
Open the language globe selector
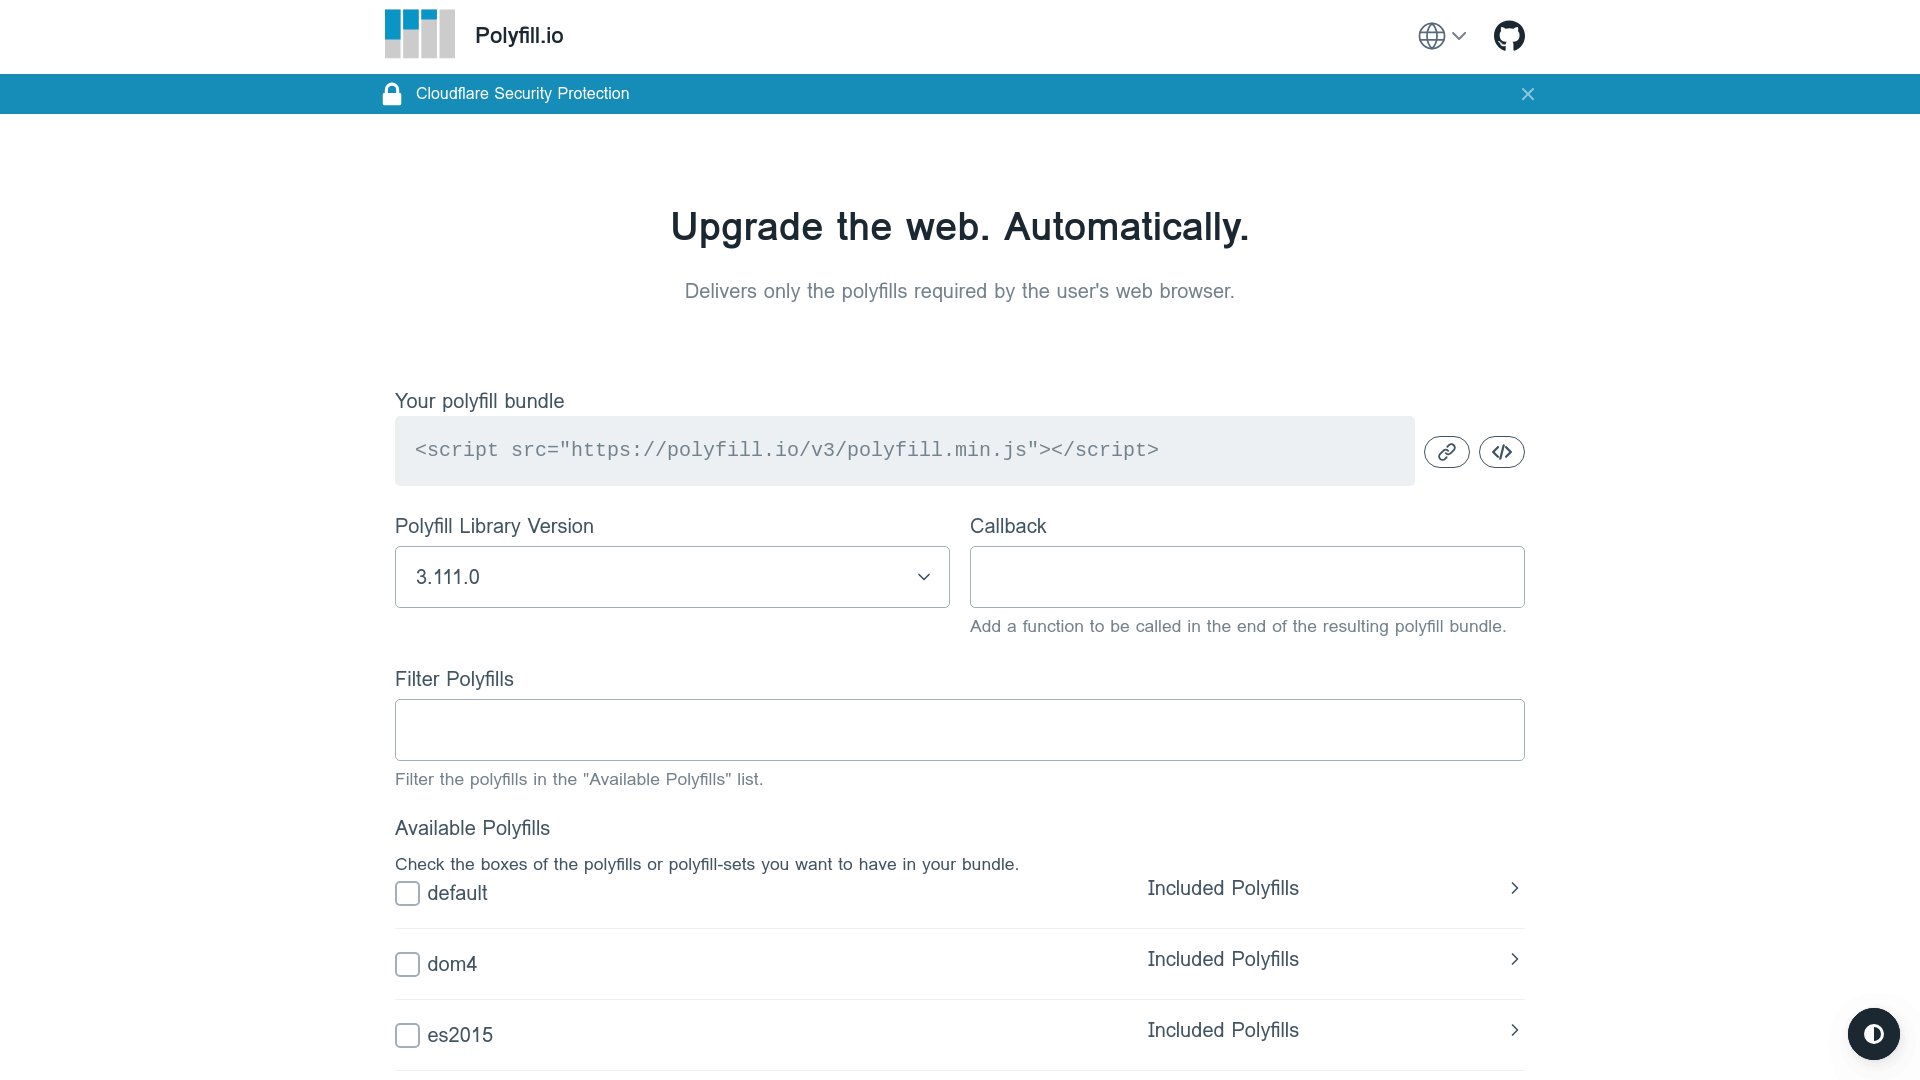pyautogui.click(x=1442, y=36)
